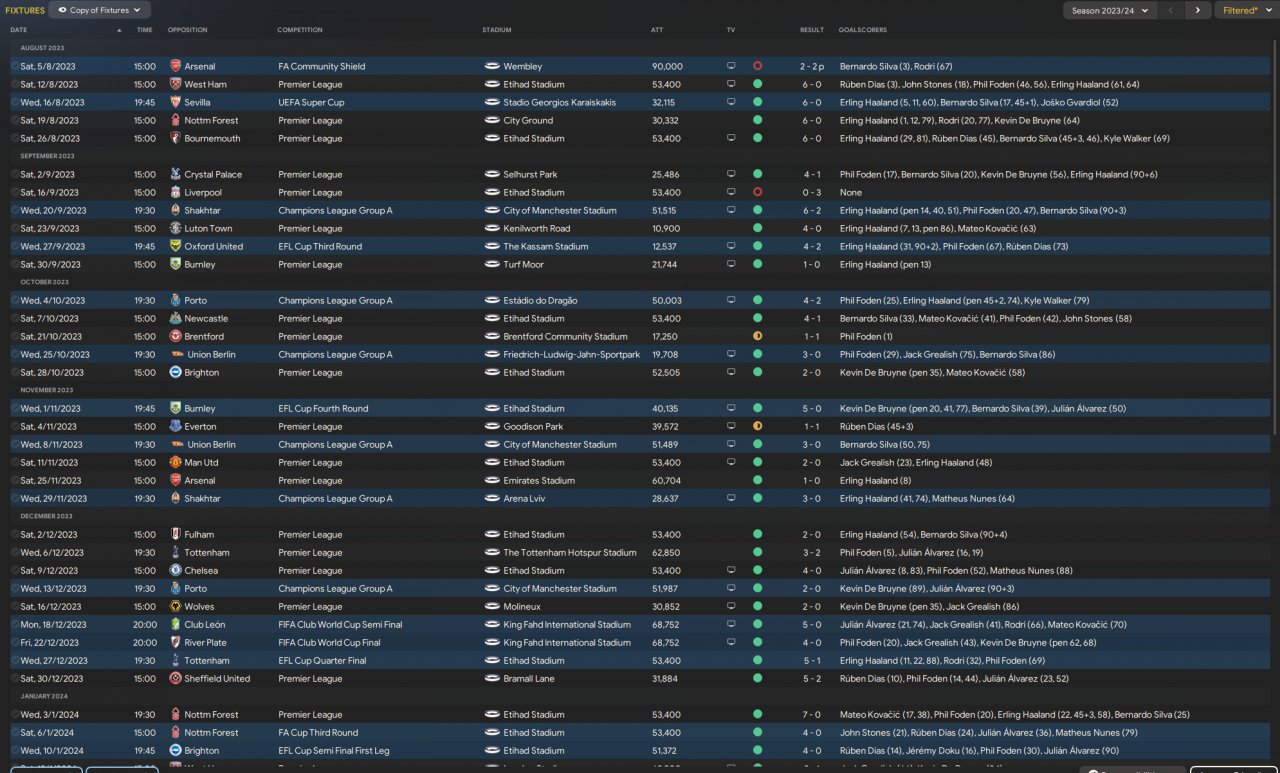The height and width of the screenshot is (773, 1280).
Task: Click the Newcastle club badge
Action: coord(175,318)
